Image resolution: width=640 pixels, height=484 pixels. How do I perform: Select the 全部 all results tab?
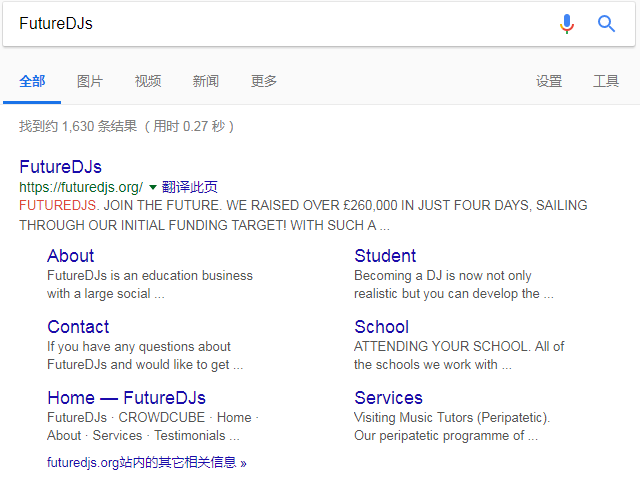click(32, 81)
